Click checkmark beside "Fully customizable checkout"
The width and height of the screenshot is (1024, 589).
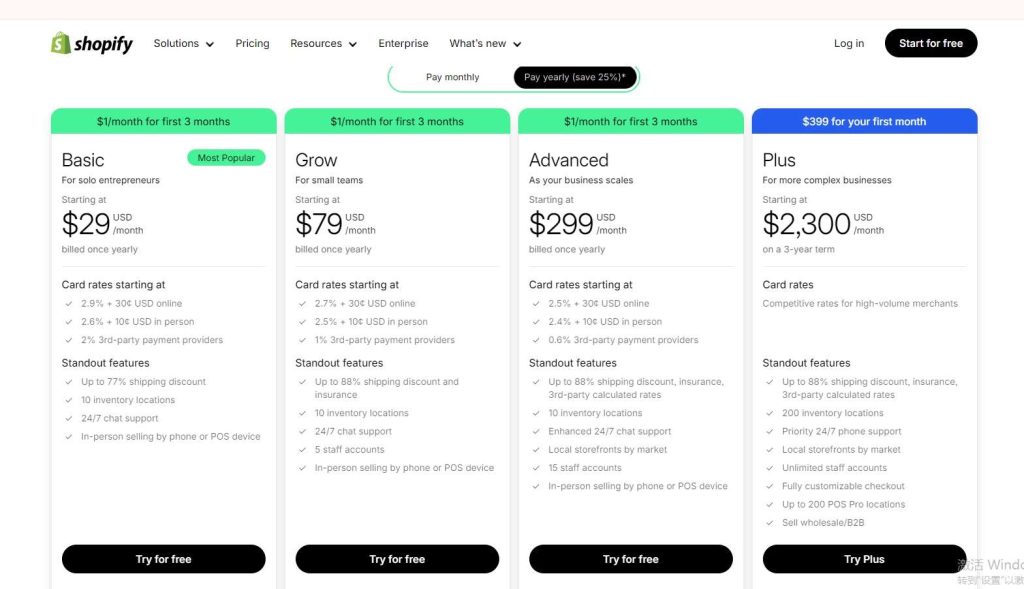(770, 485)
